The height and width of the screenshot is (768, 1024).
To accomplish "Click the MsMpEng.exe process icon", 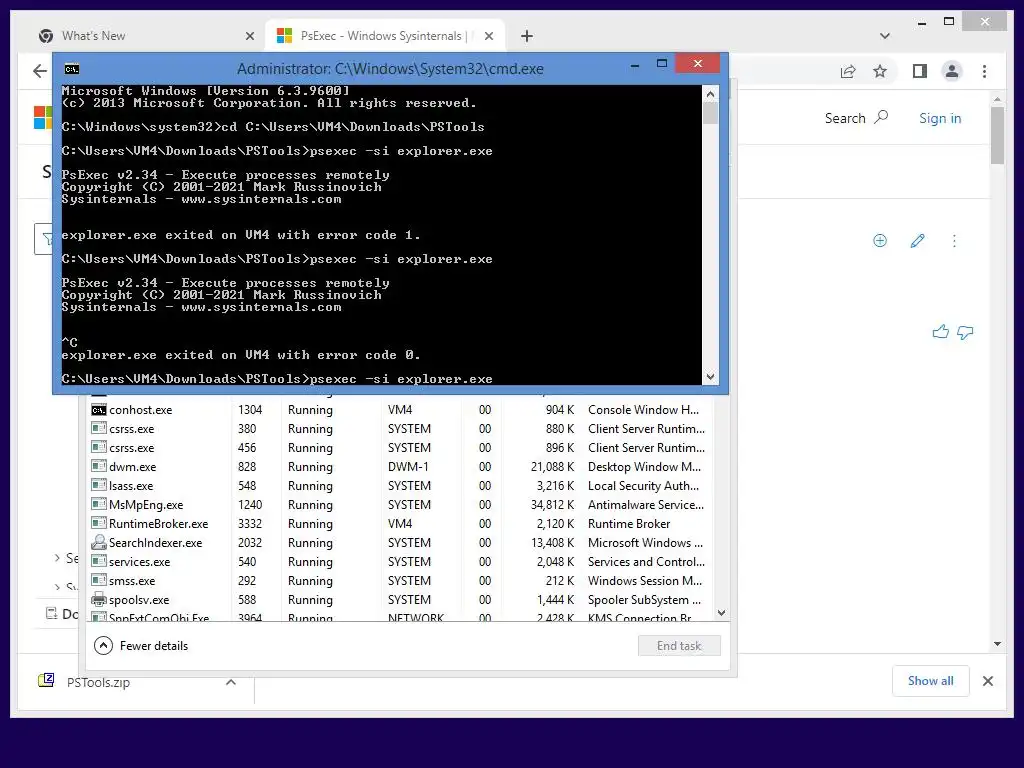I will (99, 504).
